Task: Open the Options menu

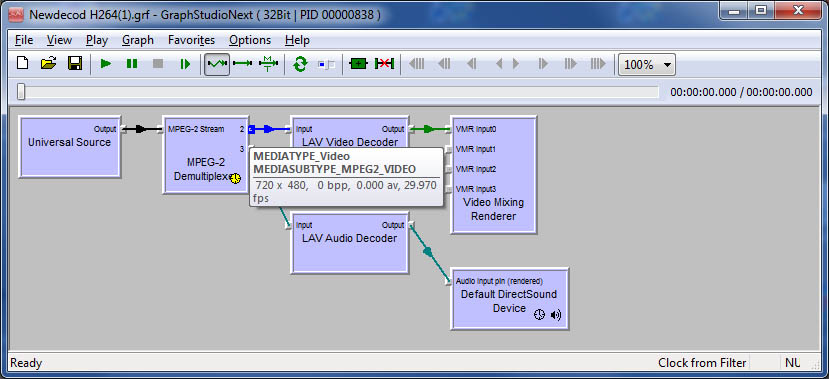Action: (250, 40)
